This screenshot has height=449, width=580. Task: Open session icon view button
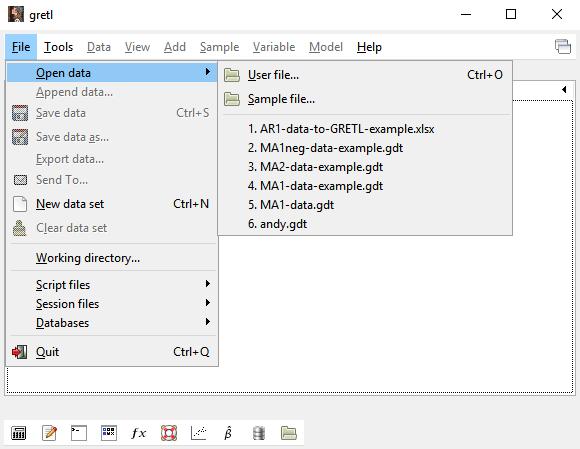[x=109, y=433]
